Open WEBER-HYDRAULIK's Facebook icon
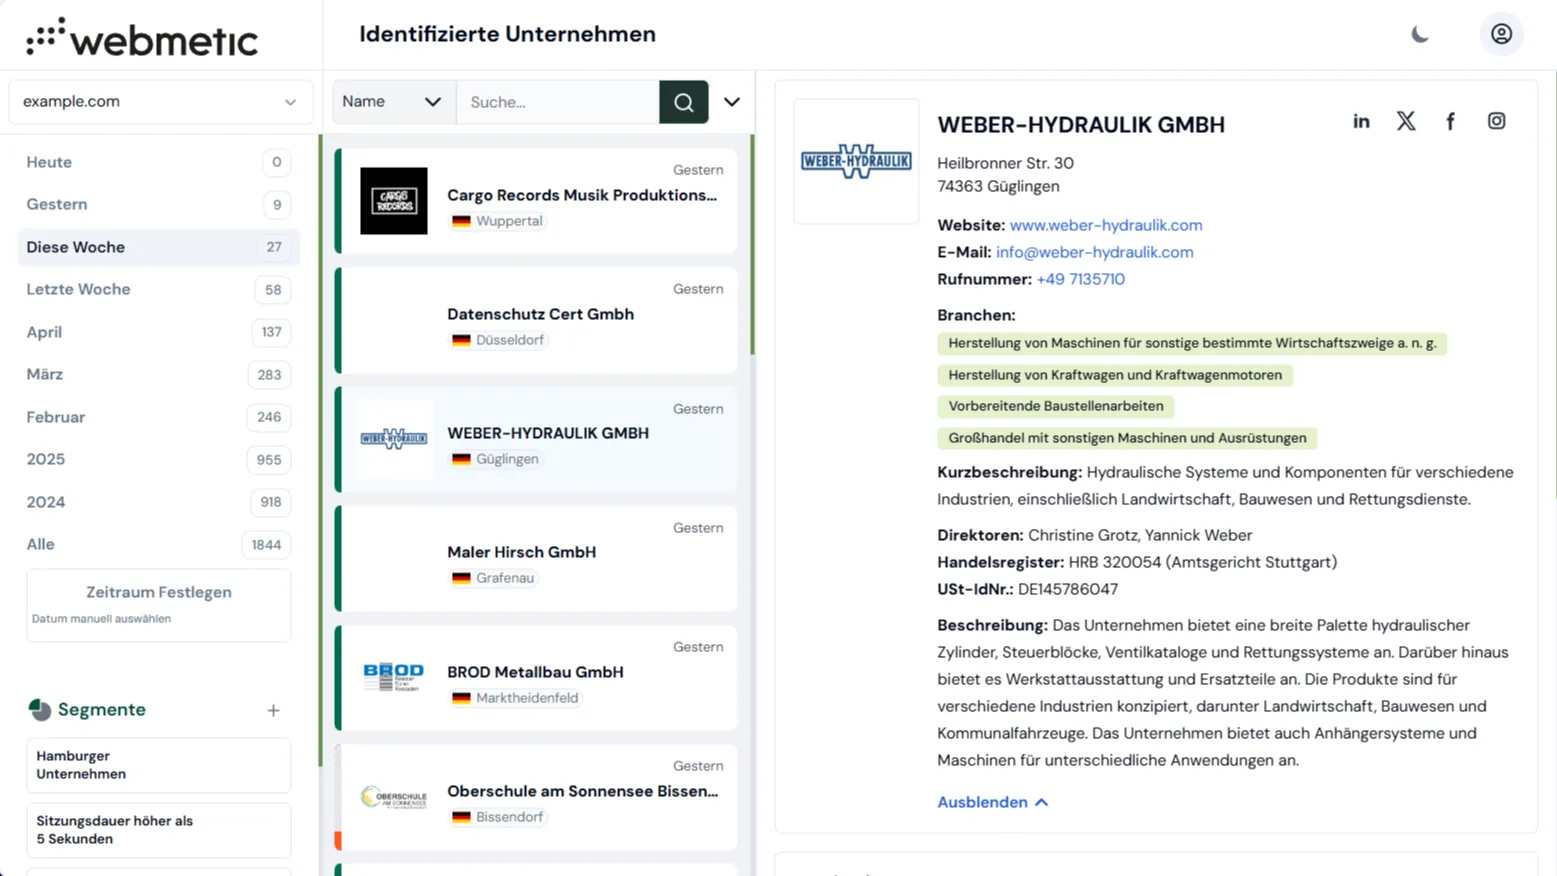Image resolution: width=1557 pixels, height=876 pixels. pos(1450,121)
